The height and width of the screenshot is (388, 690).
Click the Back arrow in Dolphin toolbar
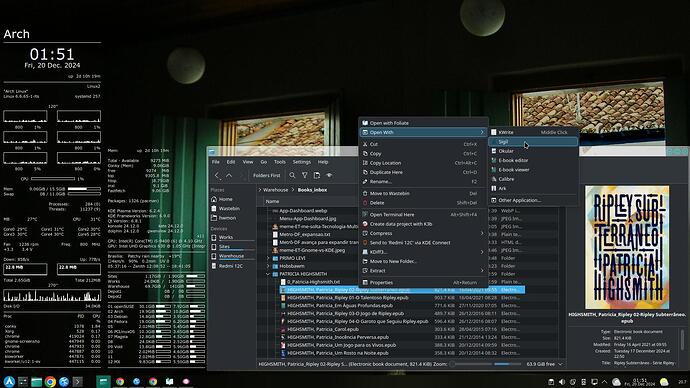point(217,175)
